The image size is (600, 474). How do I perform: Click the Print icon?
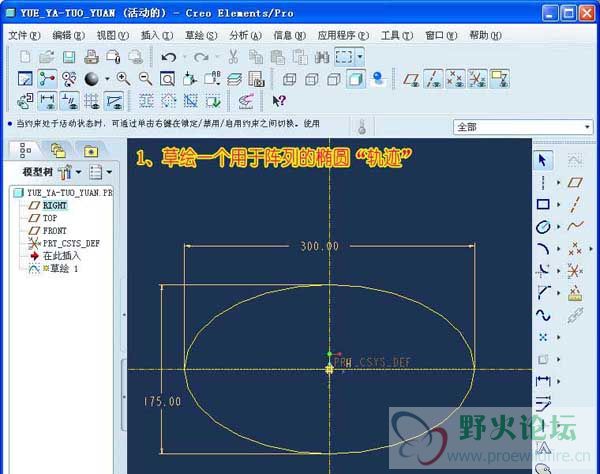point(91,57)
